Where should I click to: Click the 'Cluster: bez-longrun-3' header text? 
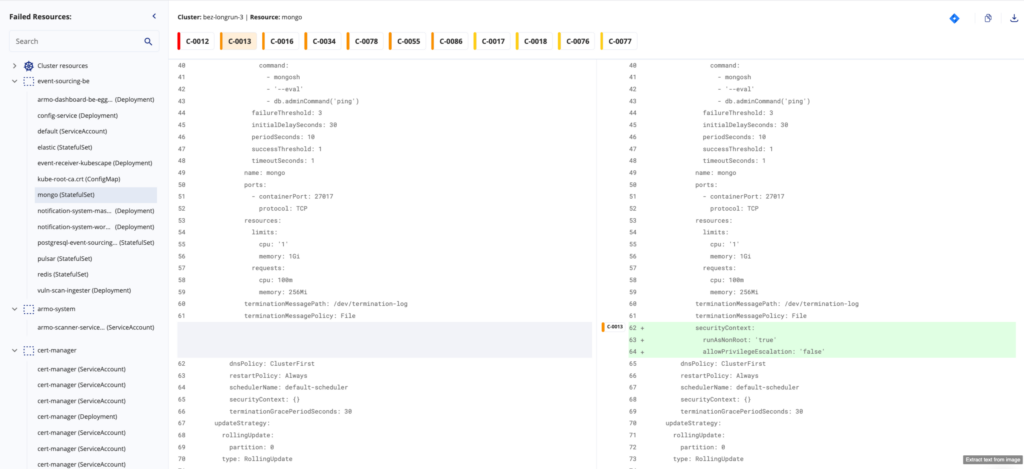(210, 17)
